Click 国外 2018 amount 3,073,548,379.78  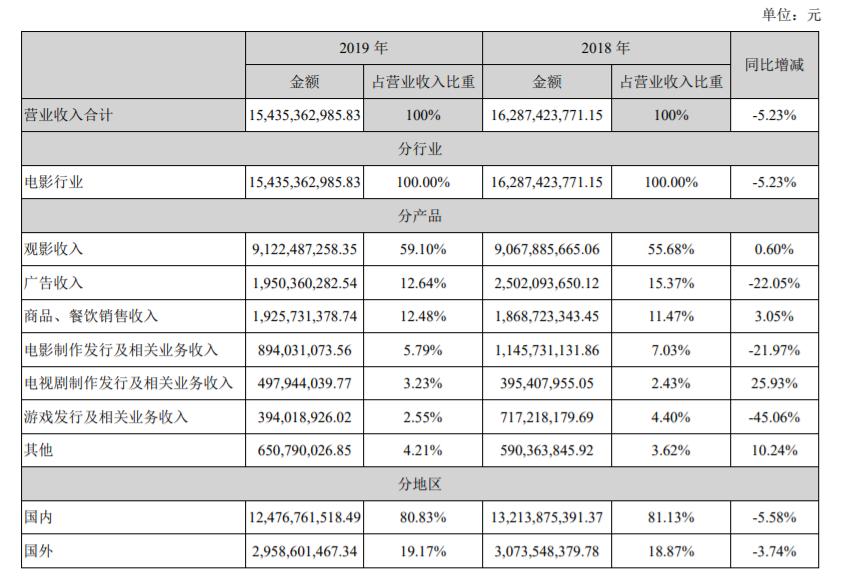(x=547, y=551)
